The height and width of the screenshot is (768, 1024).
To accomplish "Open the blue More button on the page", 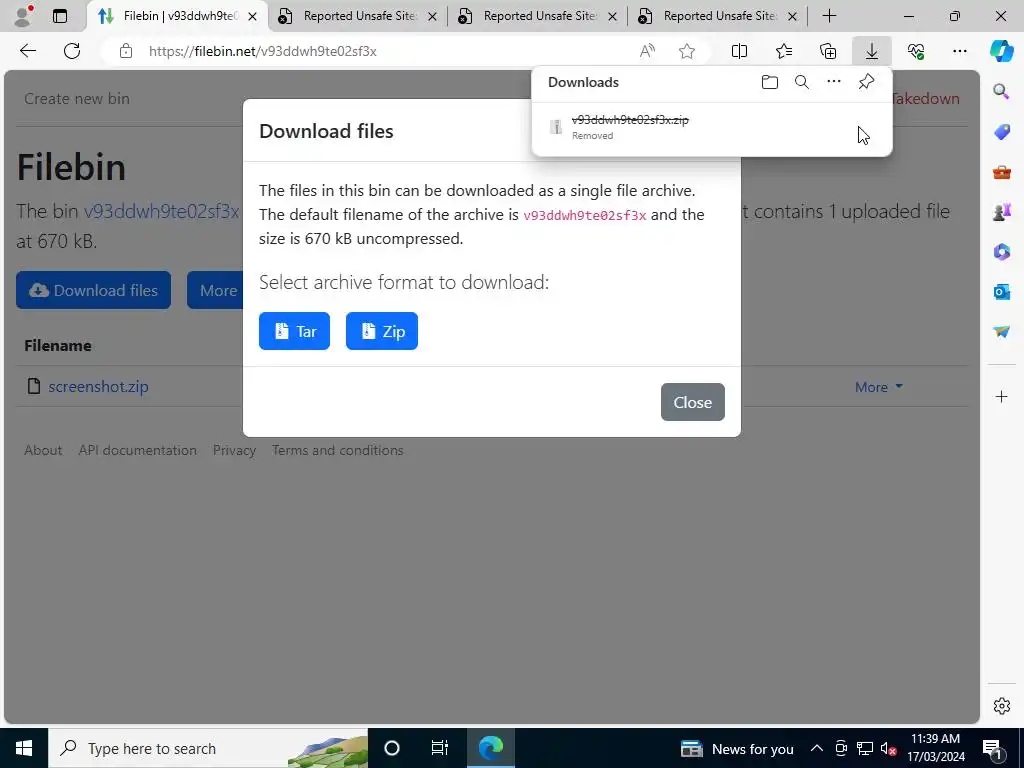I will coord(216,290).
